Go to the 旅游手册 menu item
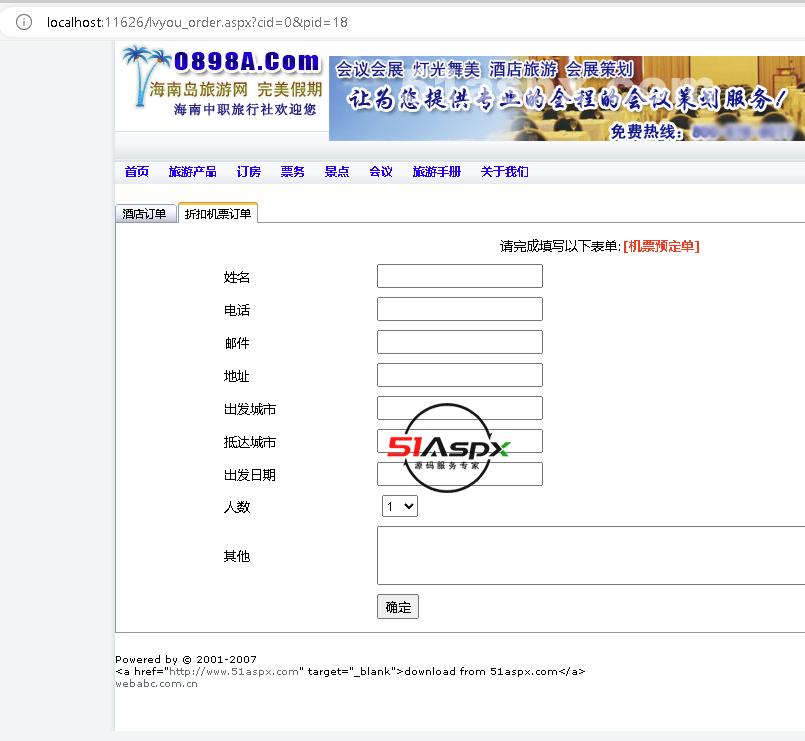 click(x=437, y=172)
